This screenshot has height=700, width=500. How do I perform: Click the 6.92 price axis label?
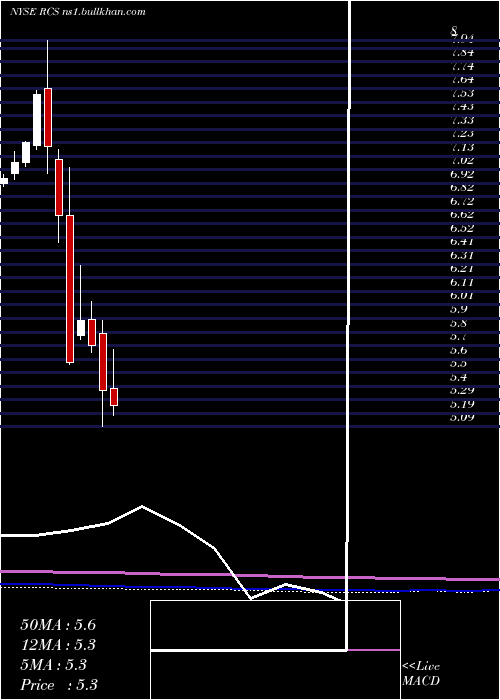point(462,174)
